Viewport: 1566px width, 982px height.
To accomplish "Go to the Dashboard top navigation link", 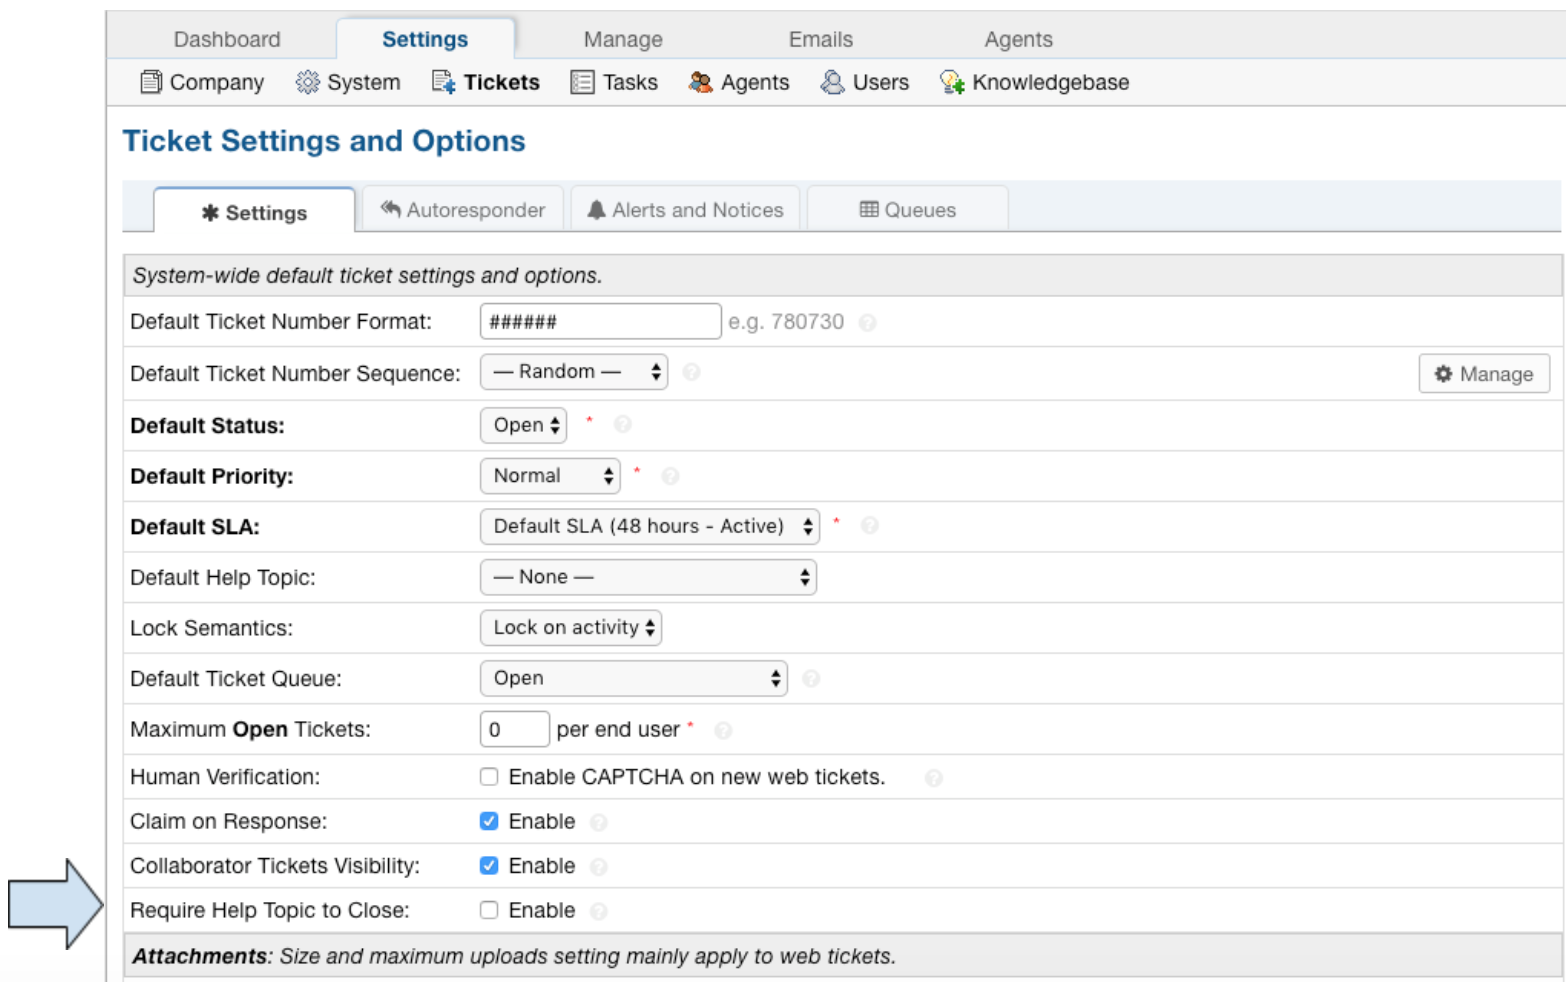I will [227, 39].
